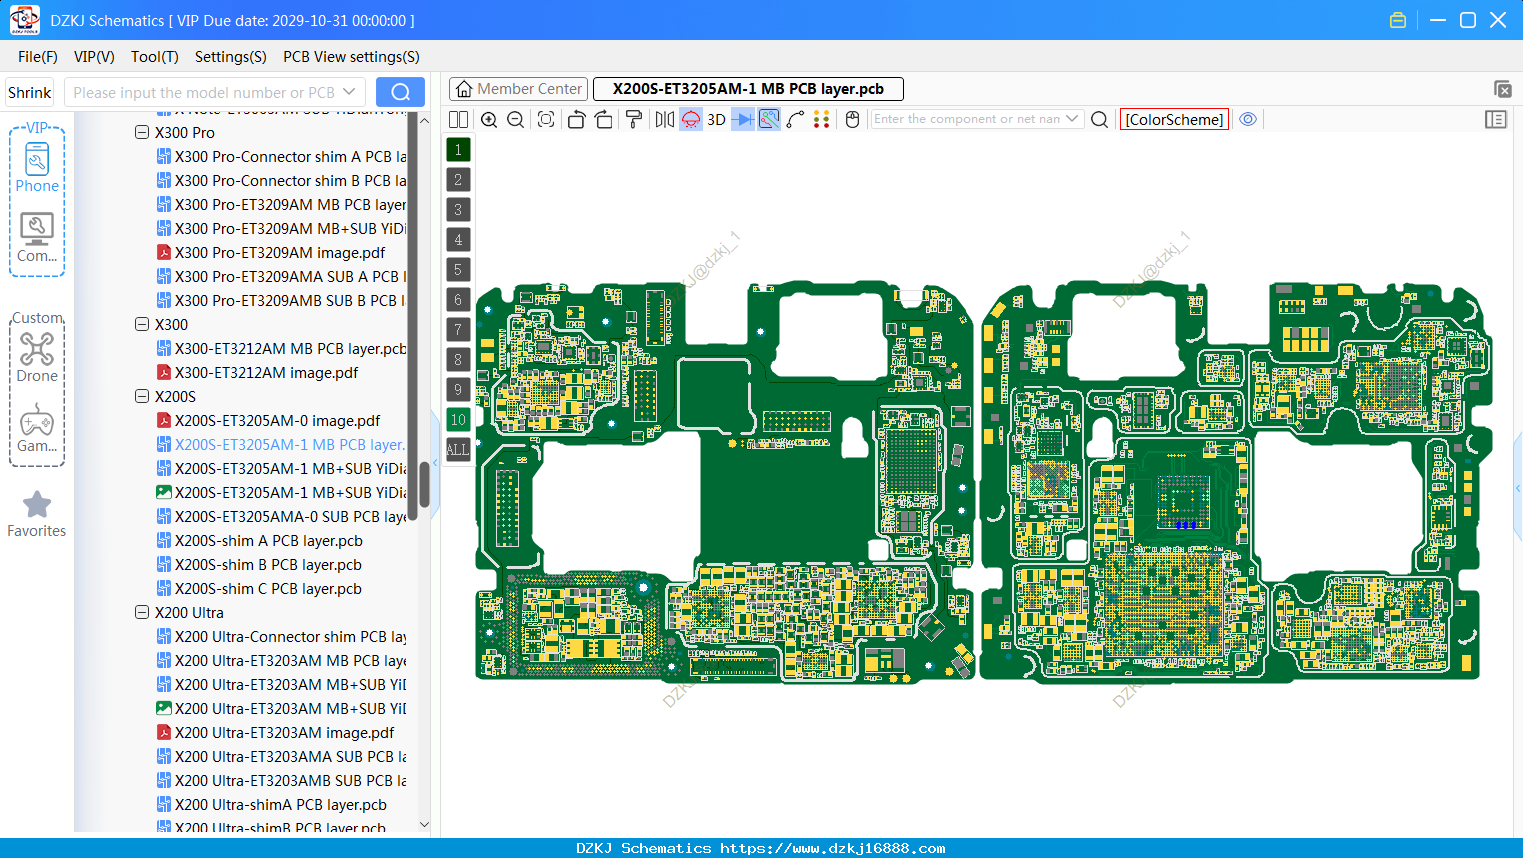
Task: Open the Tool(T) menu
Action: 155,57
